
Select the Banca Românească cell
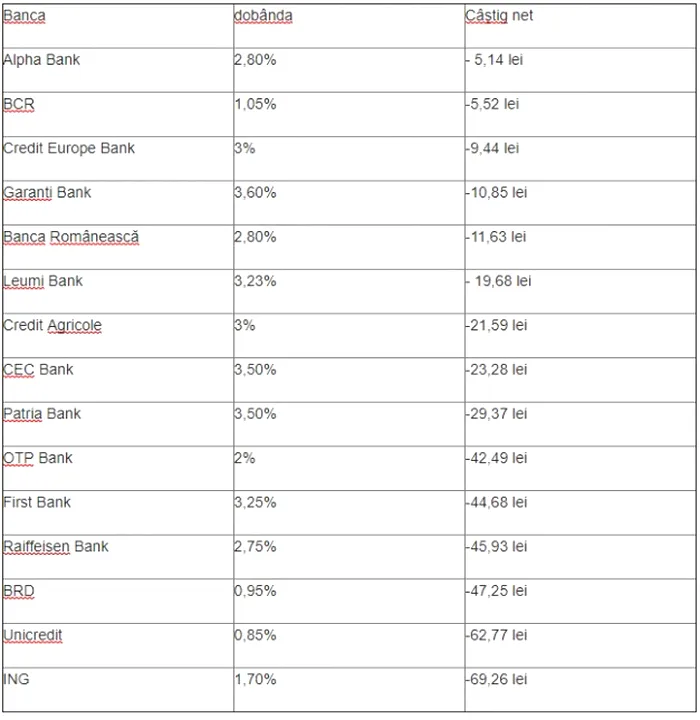[71, 237]
